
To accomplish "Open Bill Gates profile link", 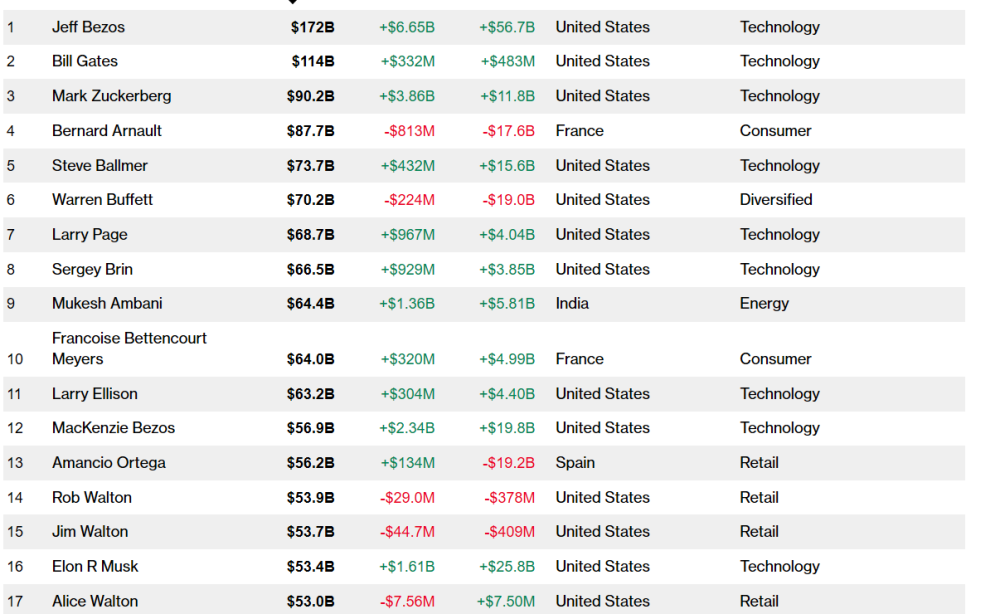I will click(x=84, y=61).
